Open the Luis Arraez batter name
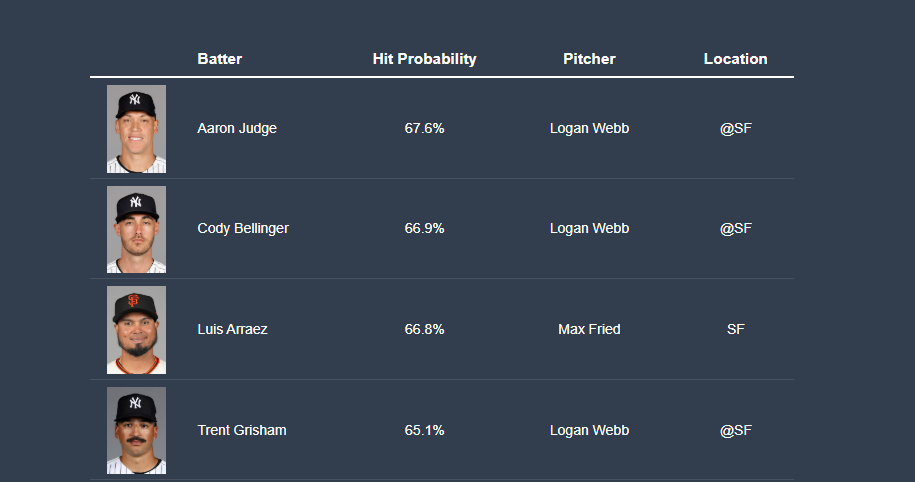This screenshot has height=482, width=915. coord(232,329)
